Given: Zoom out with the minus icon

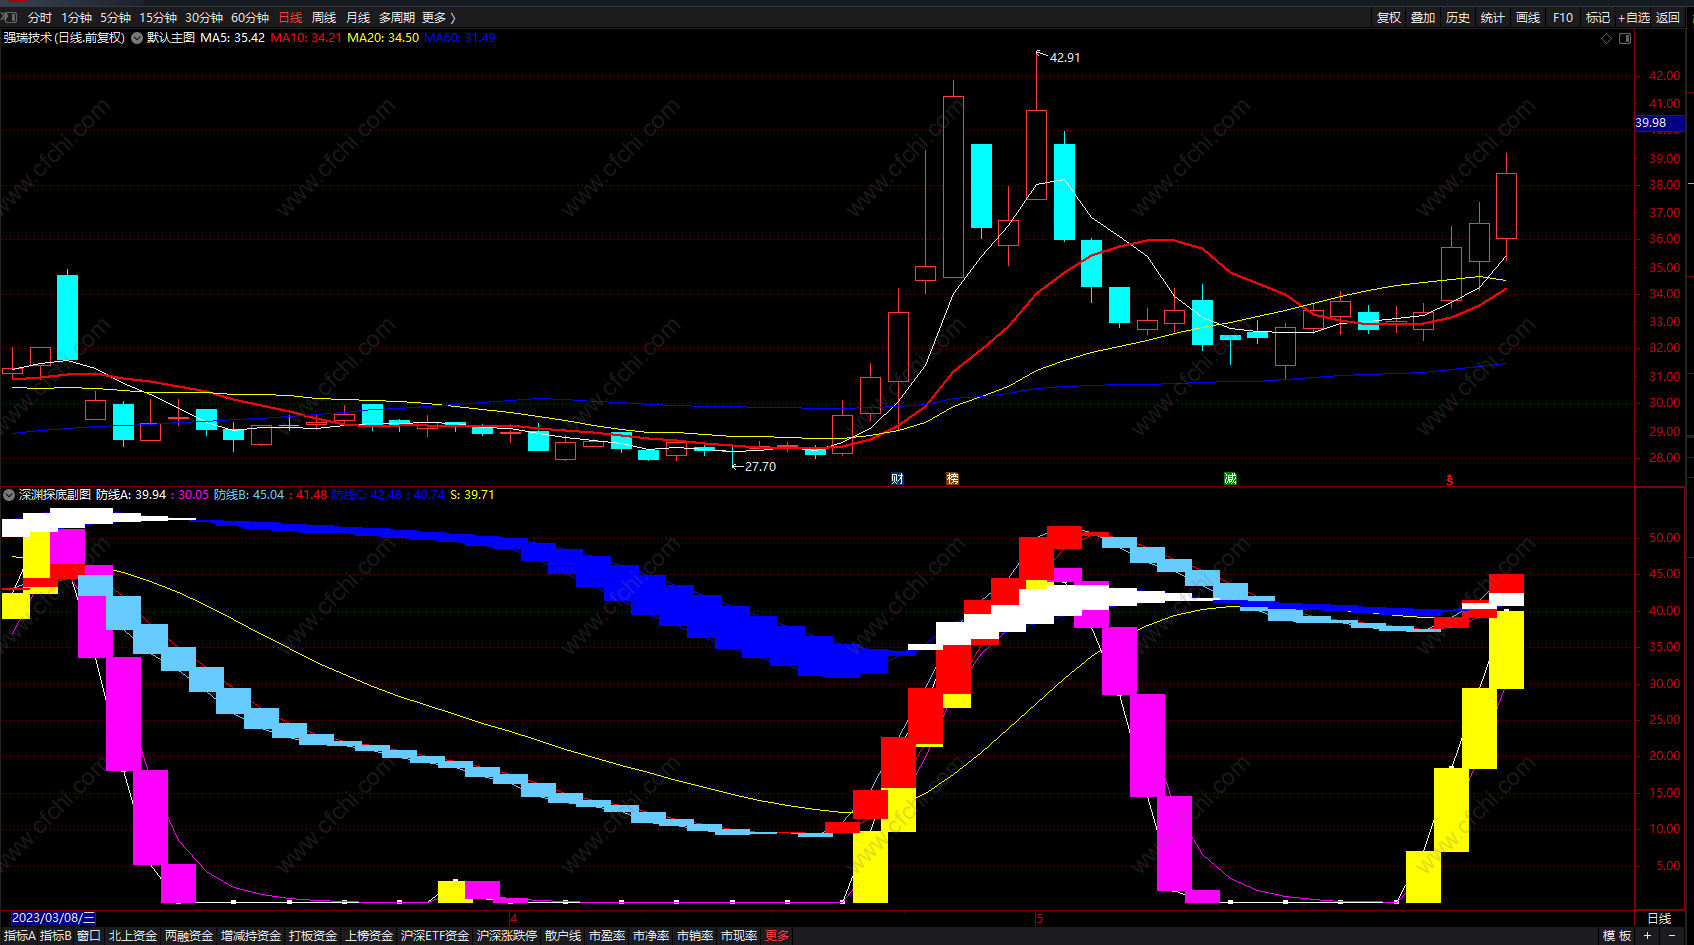Looking at the screenshot, I should point(1674,936).
